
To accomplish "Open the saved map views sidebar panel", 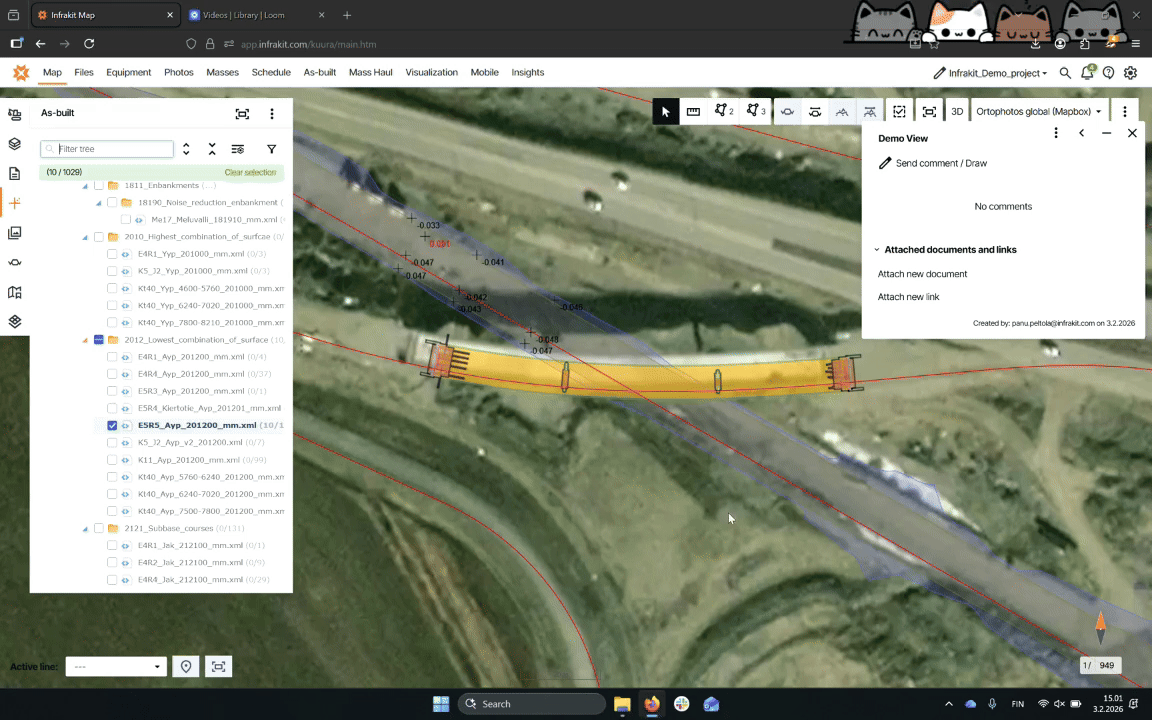I will point(15,292).
